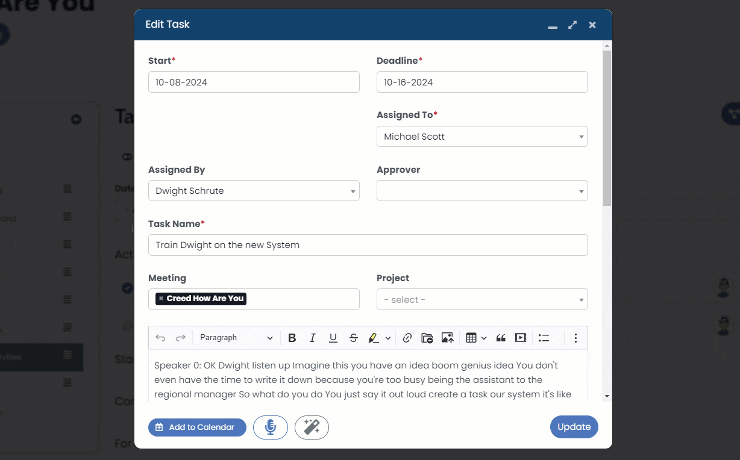Open the empty Approver dropdown
The image size is (740, 460).
(482, 191)
